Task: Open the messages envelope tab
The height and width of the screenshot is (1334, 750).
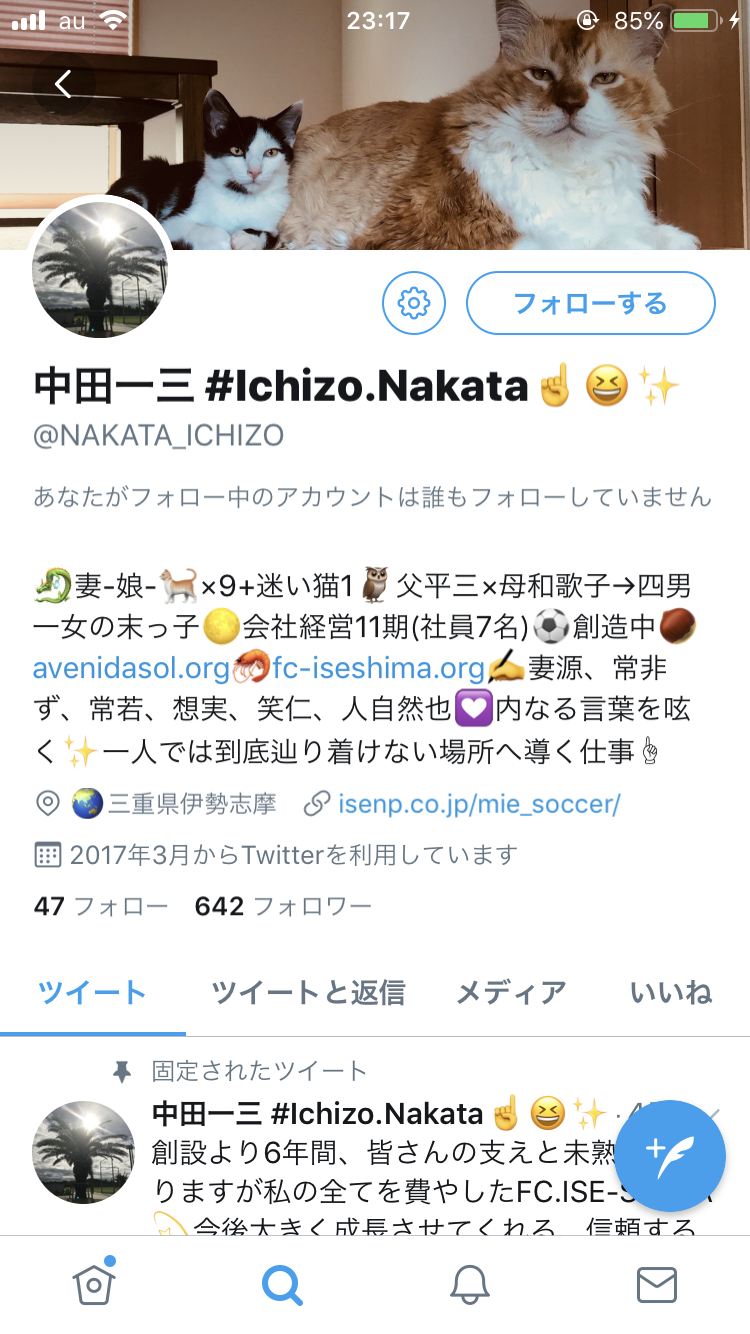Action: pos(657,1285)
